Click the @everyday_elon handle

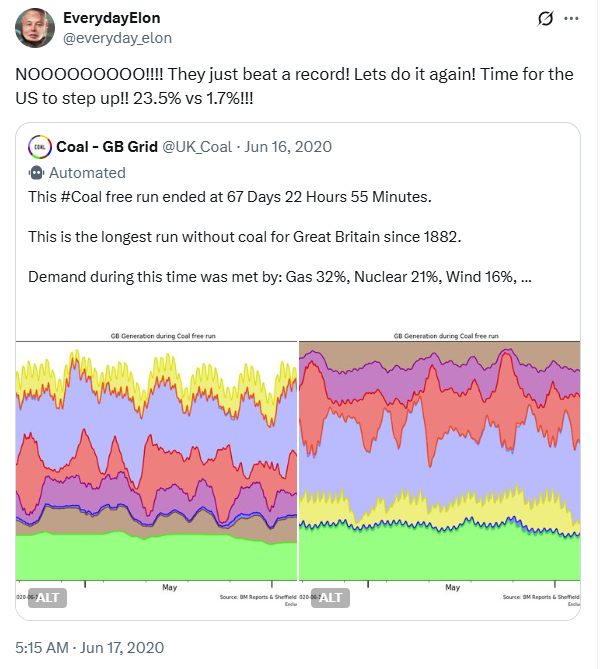pyautogui.click(x=117, y=38)
